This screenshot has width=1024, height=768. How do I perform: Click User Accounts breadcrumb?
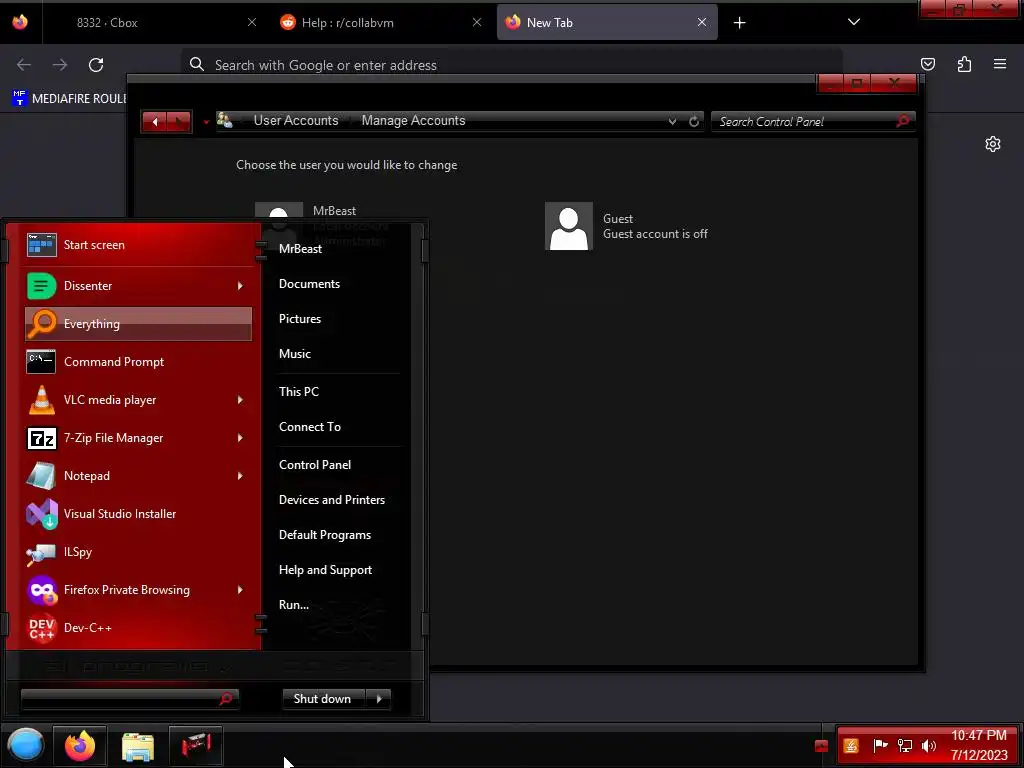[x=296, y=121]
